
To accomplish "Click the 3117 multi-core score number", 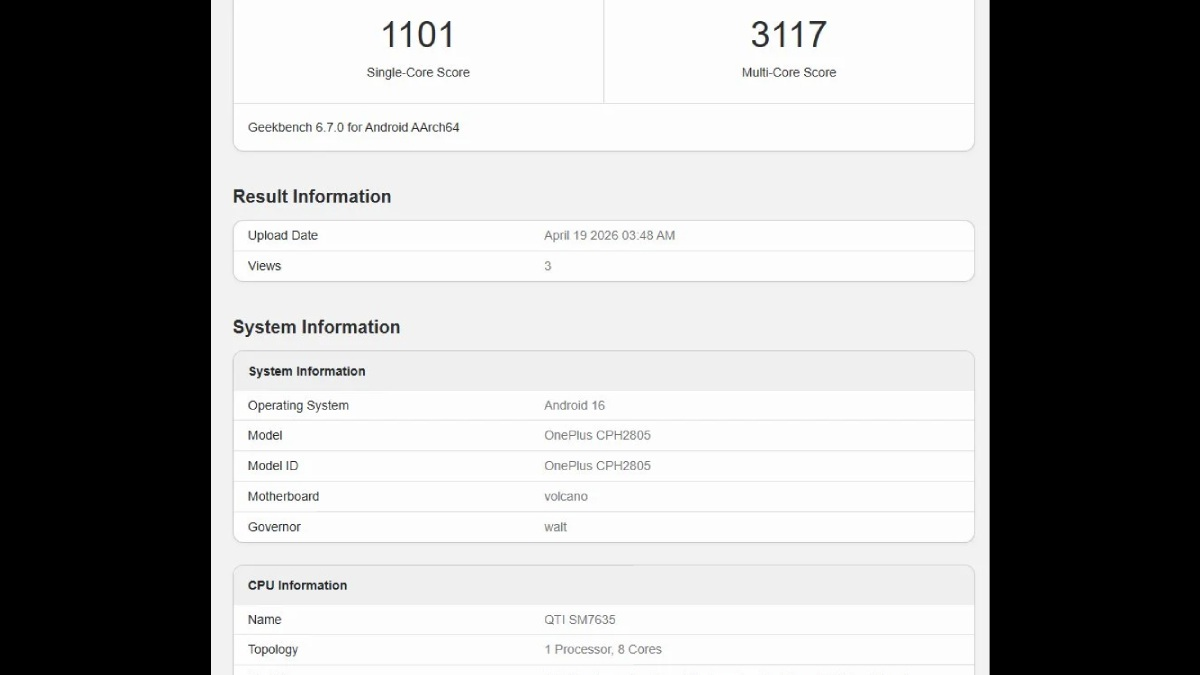I will (x=788, y=35).
